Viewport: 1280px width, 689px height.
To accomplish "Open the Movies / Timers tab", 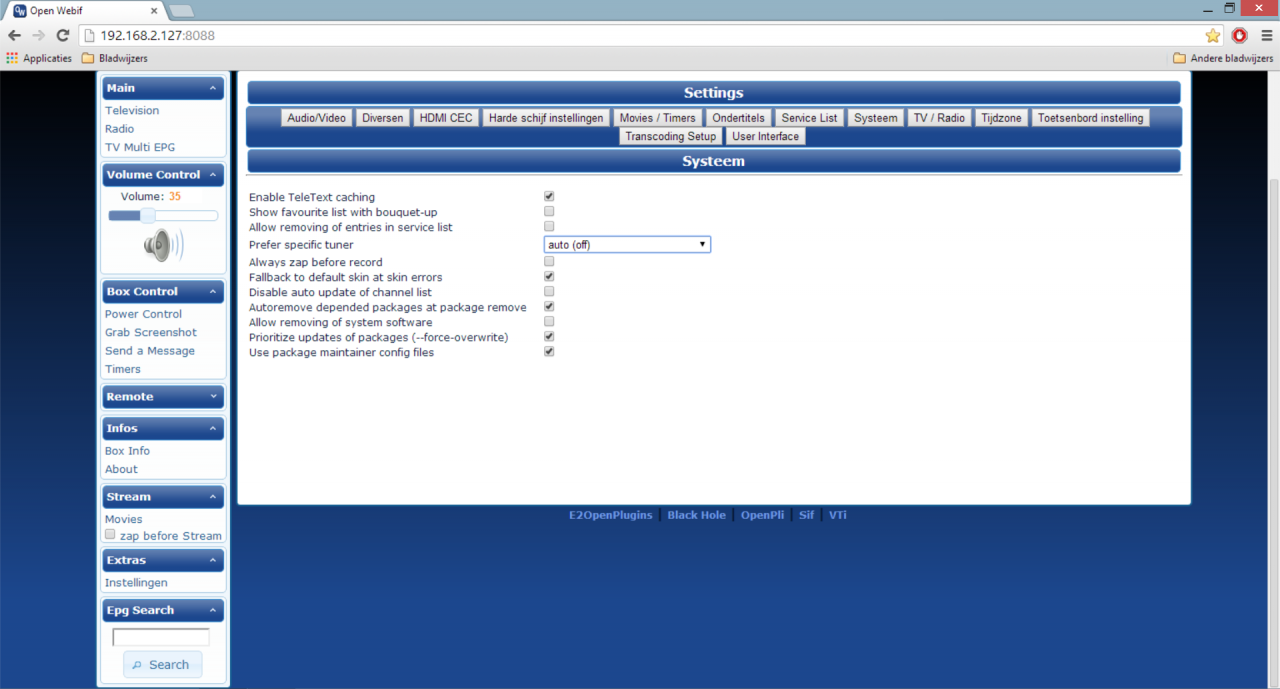I will click(657, 118).
